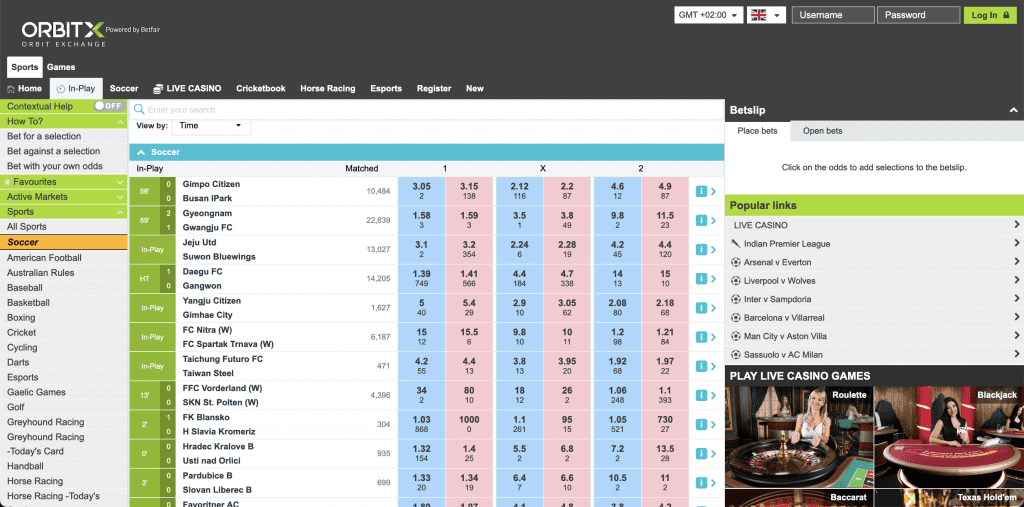The image size is (1024, 507).
Task: Click the Home house icon in navigation
Action: [x=10, y=89]
